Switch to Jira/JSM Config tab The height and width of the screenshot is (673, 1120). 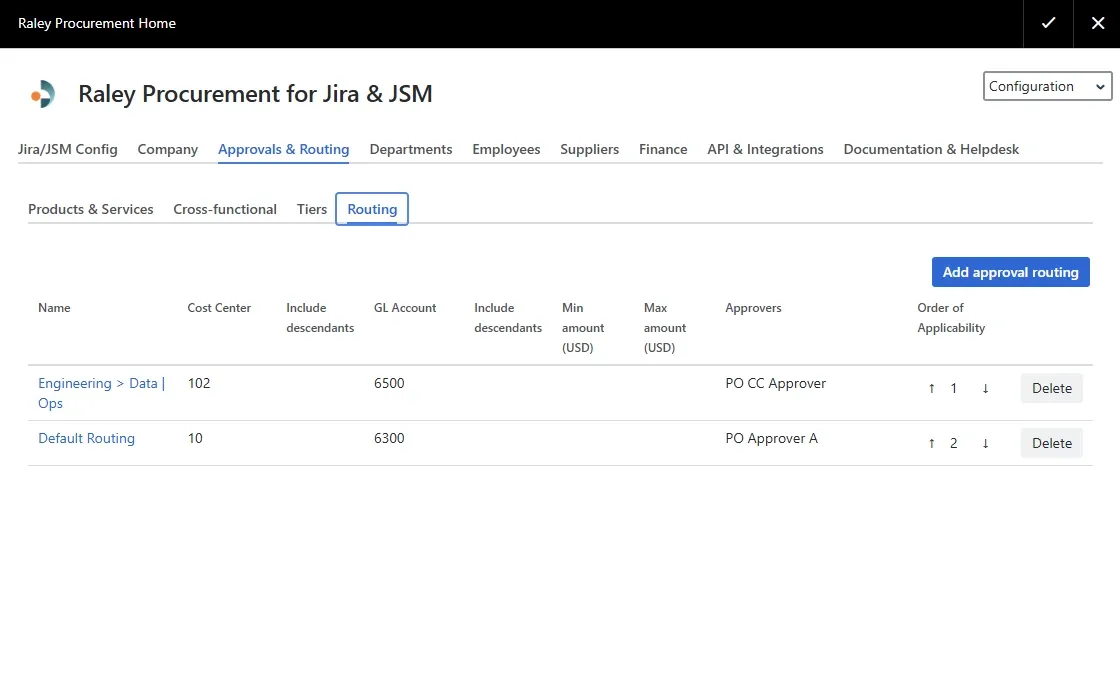coord(68,149)
